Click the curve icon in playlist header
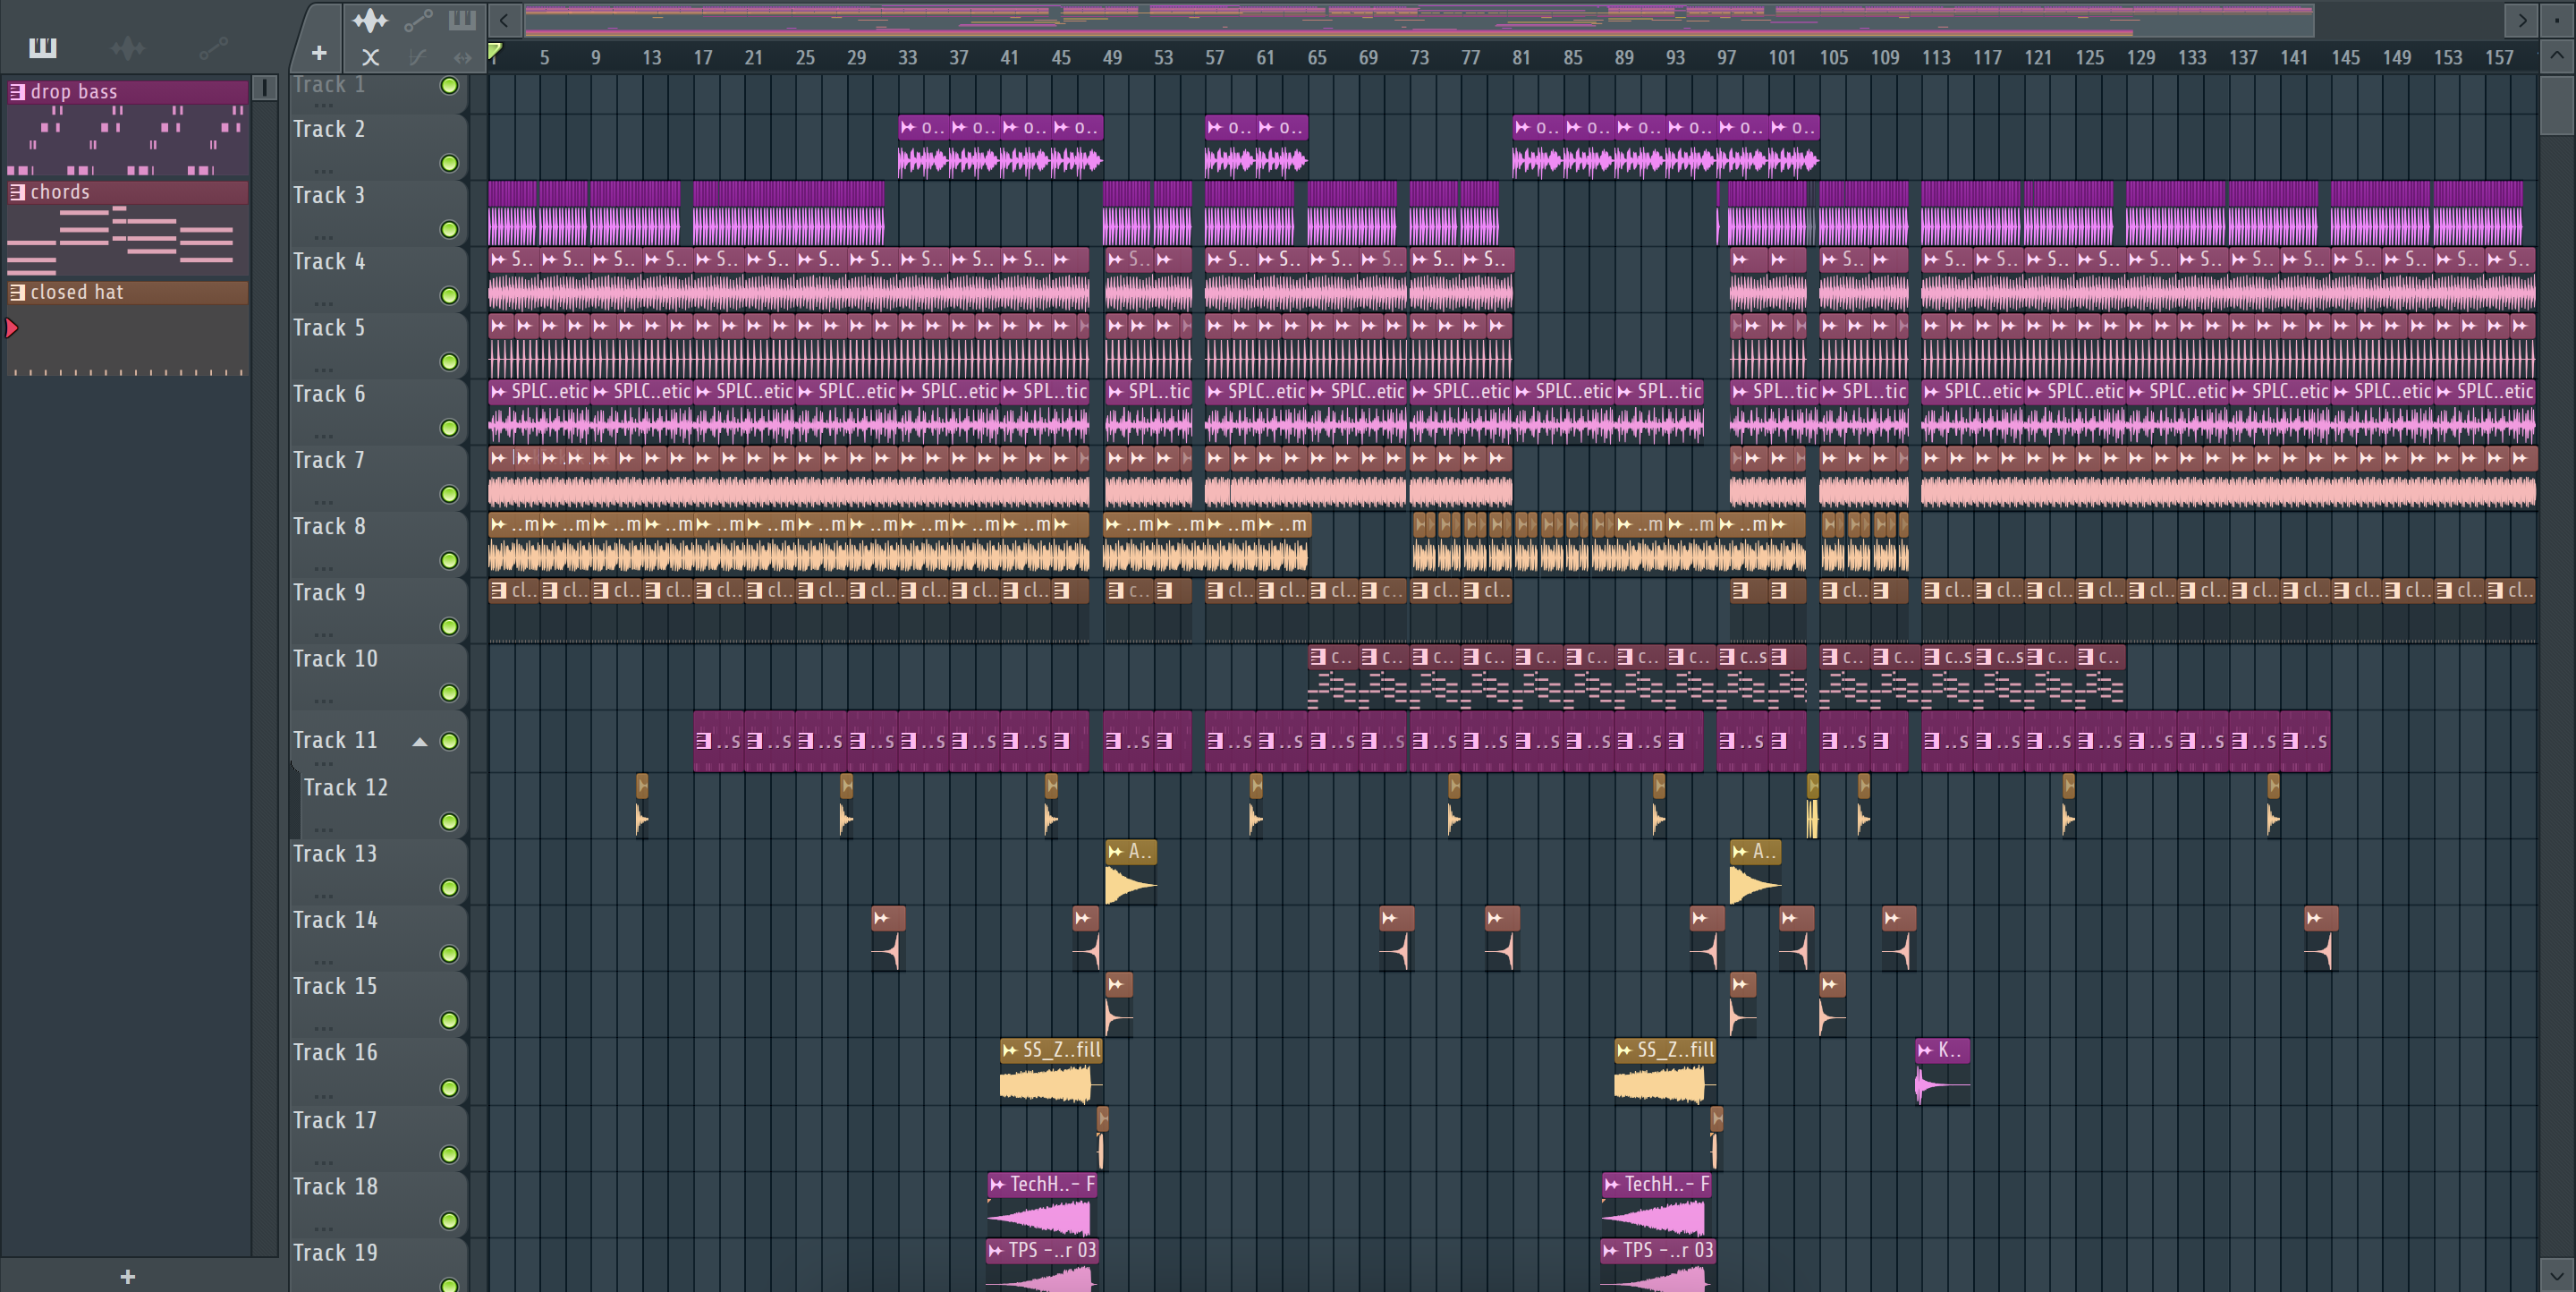The height and width of the screenshot is (1292, 2576). tap(418, 57)
